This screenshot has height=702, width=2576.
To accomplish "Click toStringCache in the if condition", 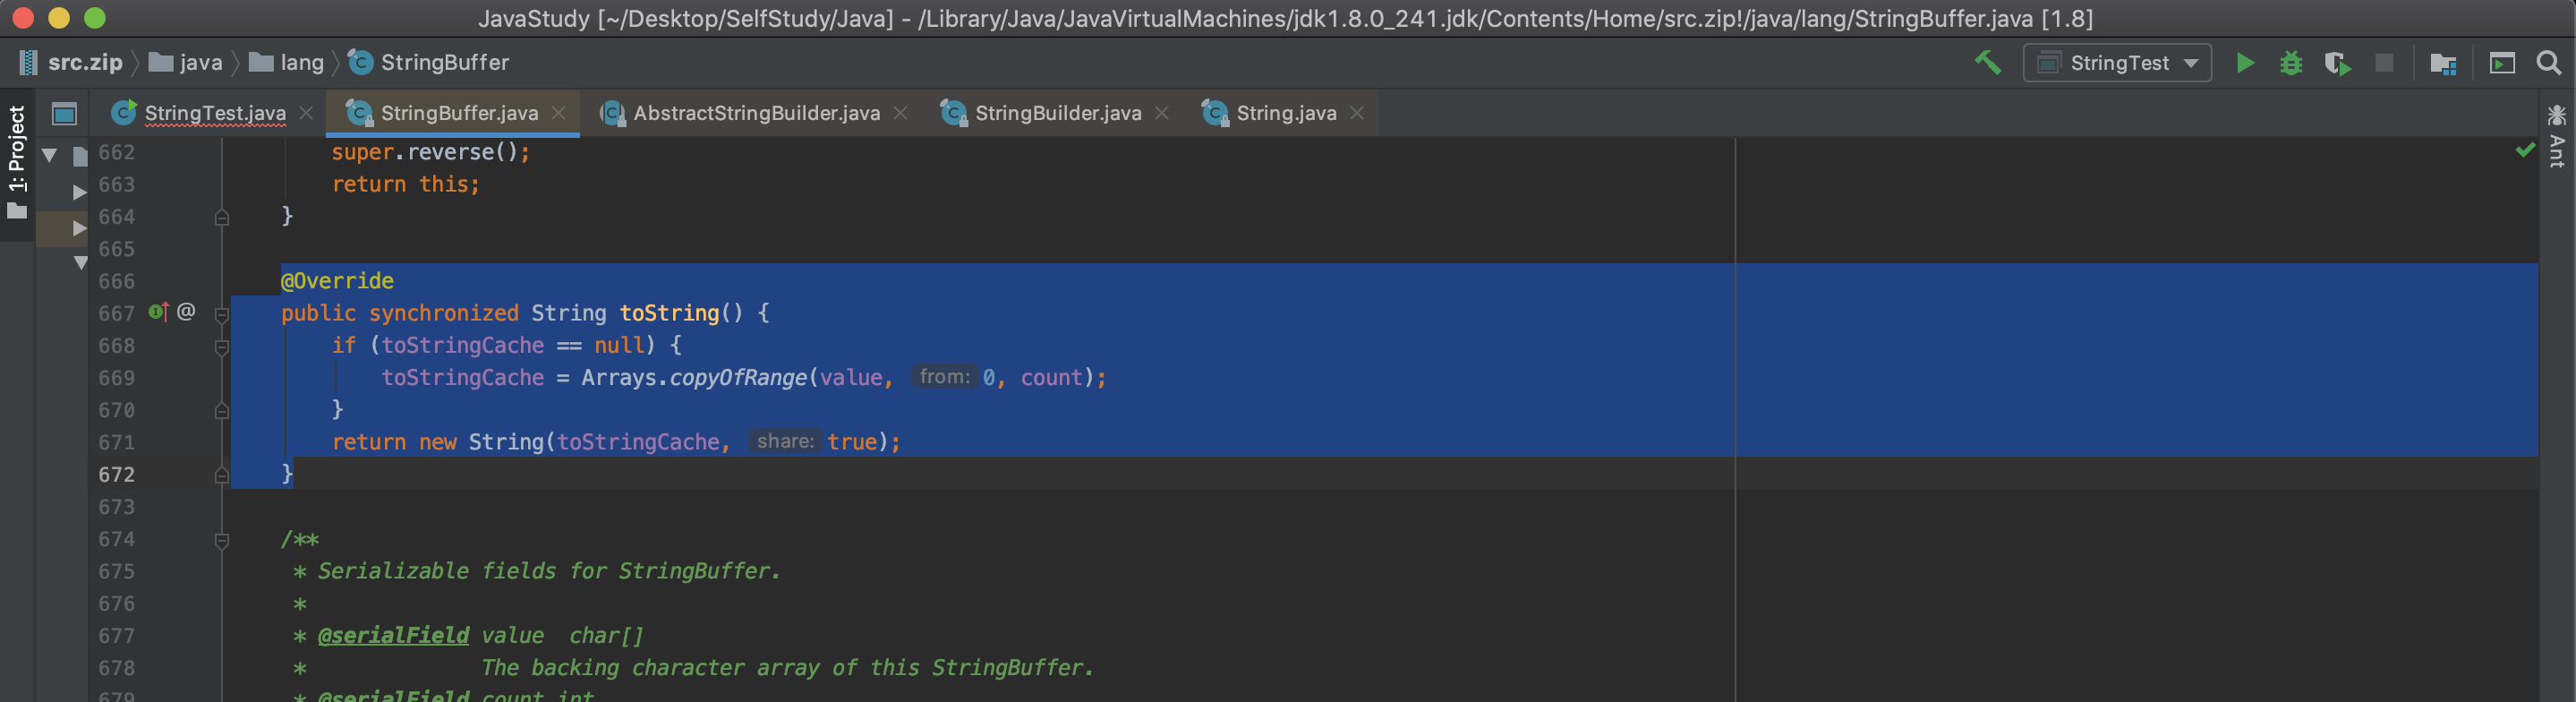I will tap(463, 345).
